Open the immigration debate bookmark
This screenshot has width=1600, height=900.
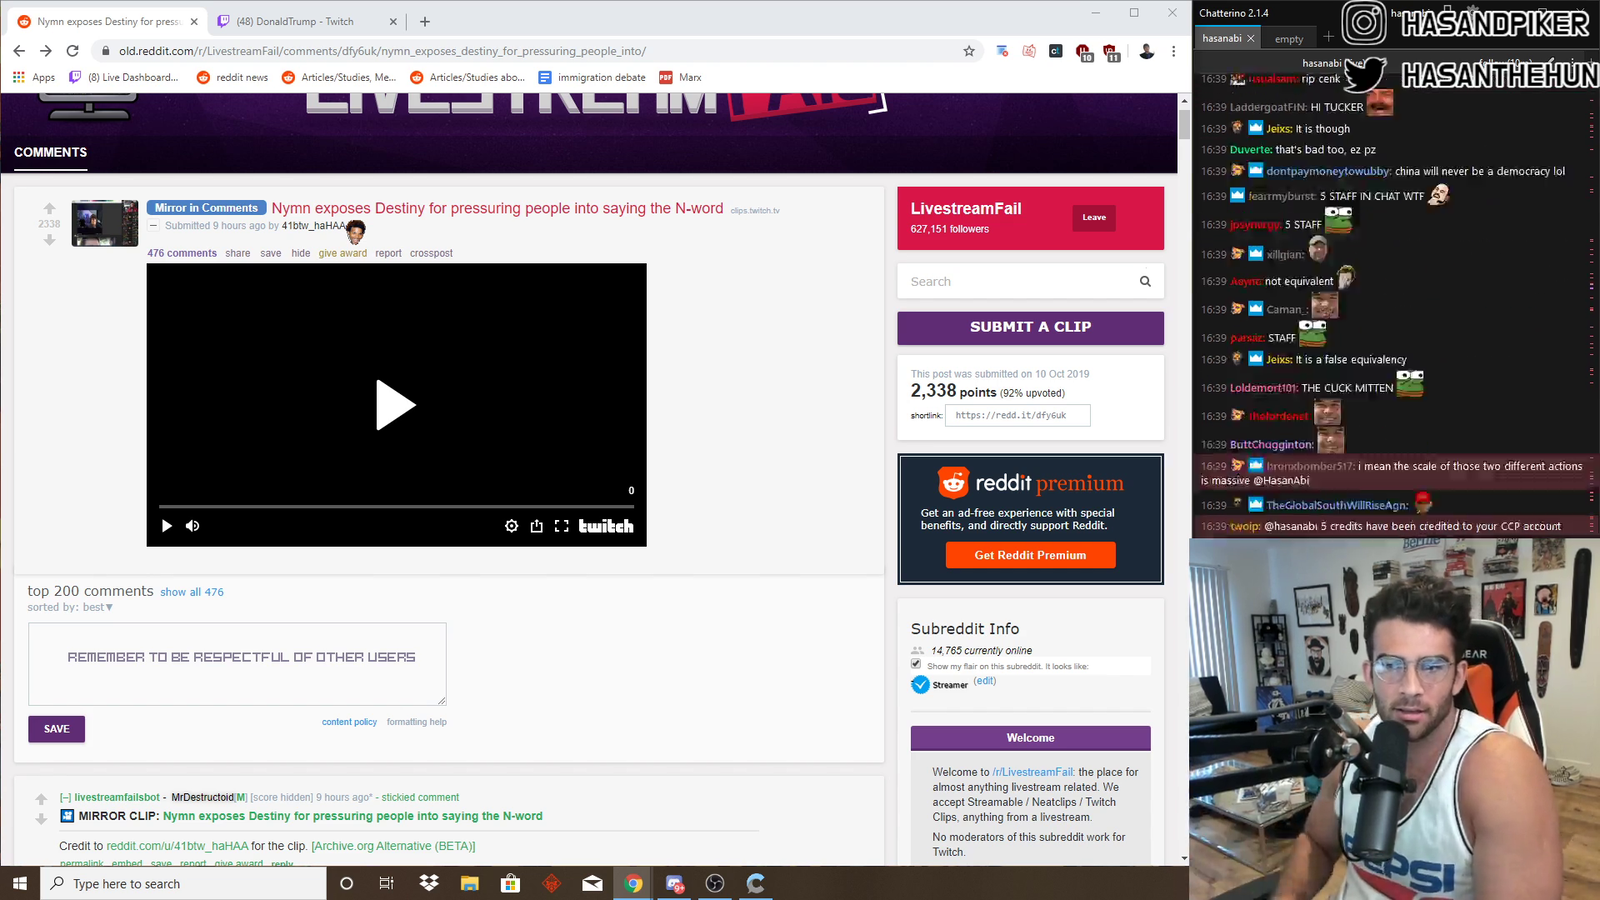[x=592, y=77]
